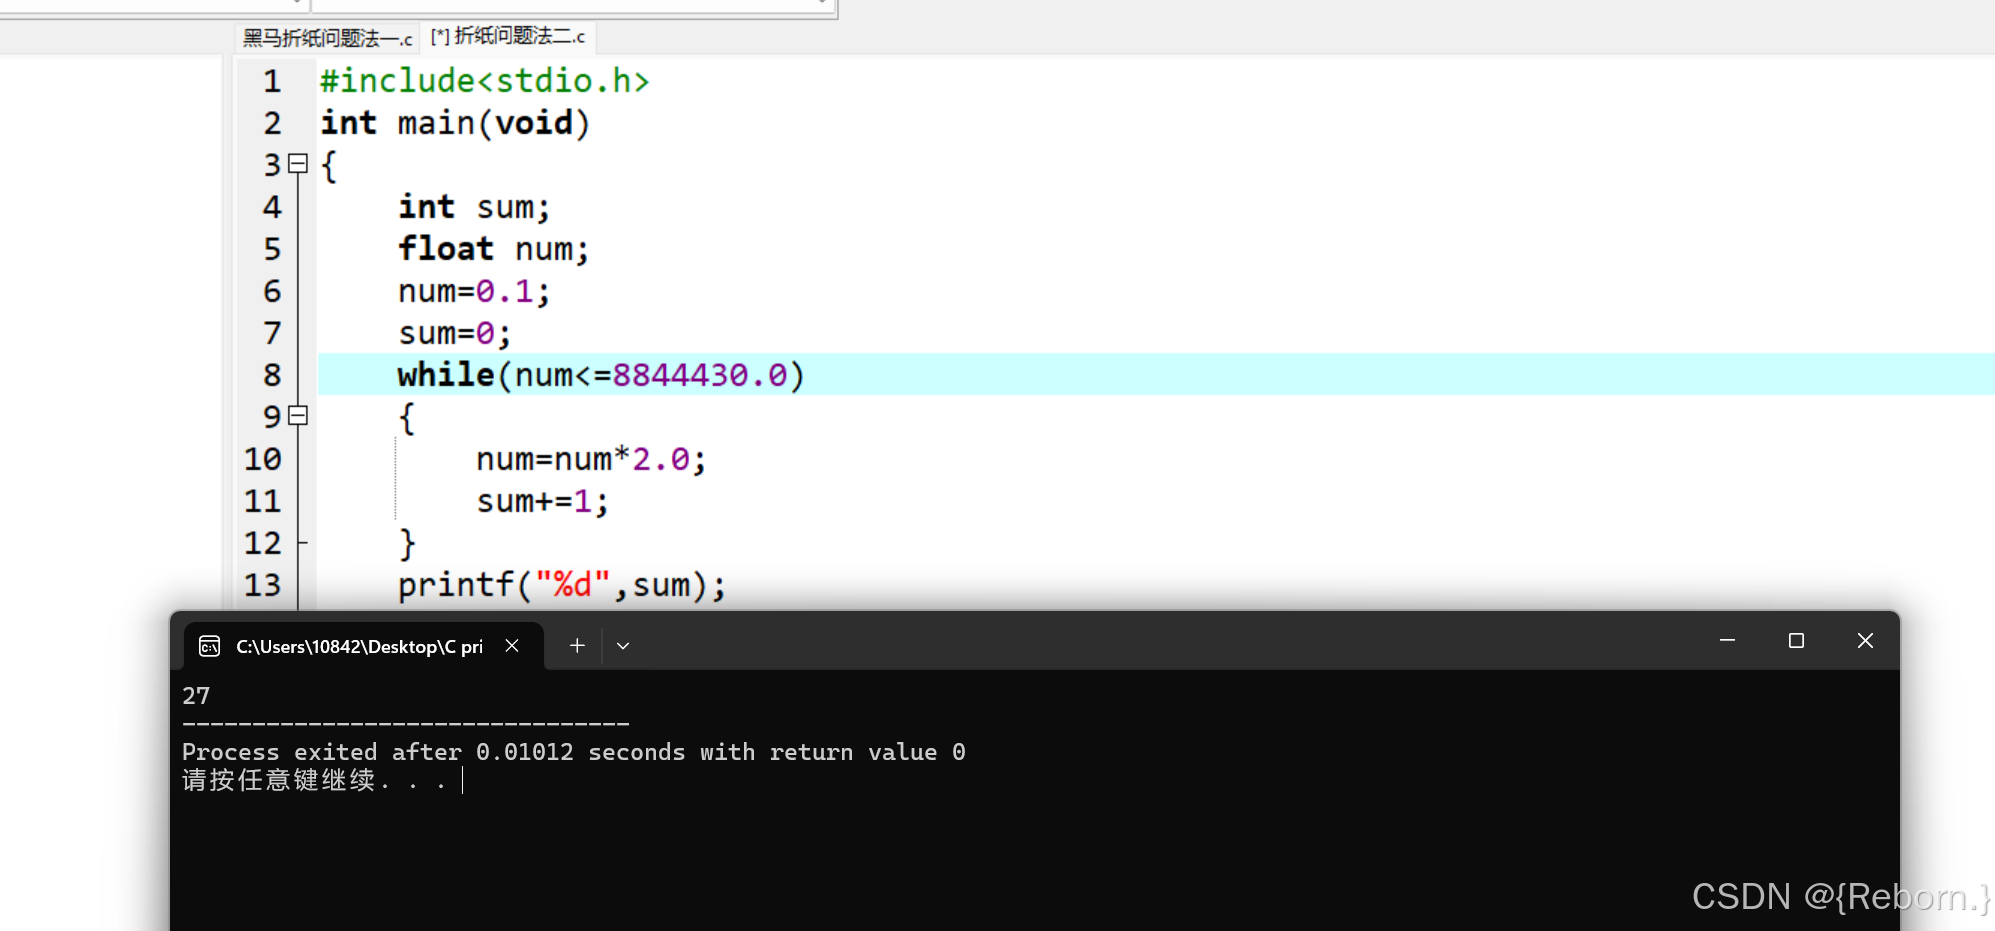Open a new terminal tab with plus
Image resolution: width=1995 pixels, height=931 pixels.
point(577,646)
